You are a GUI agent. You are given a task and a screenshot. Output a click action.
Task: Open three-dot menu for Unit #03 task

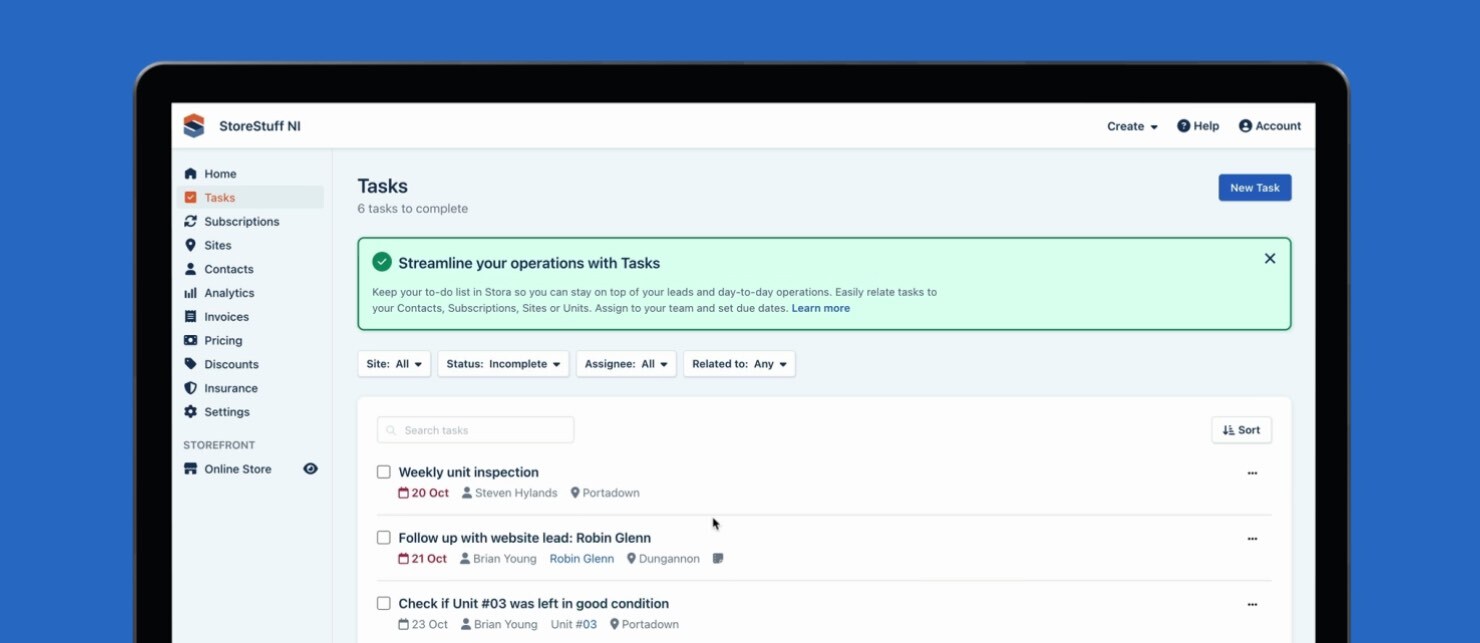click(x=1252, y=605)
